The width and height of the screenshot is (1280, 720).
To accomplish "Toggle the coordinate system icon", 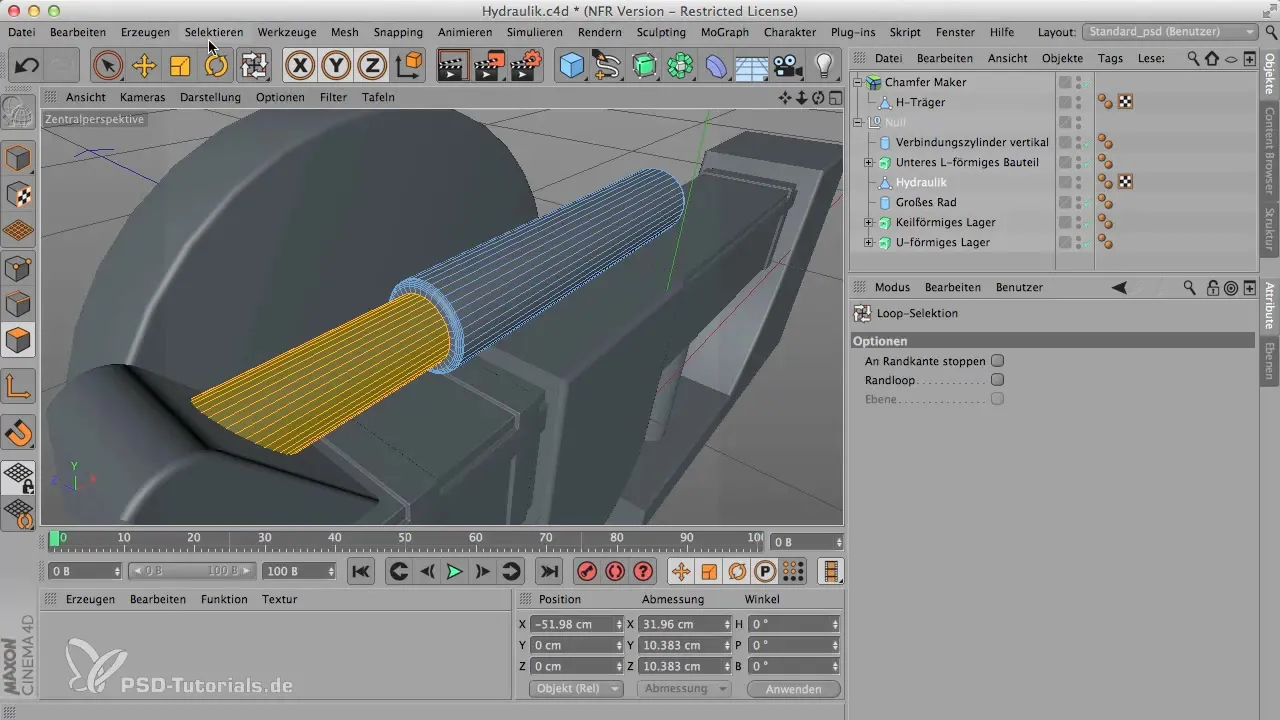I will (408, 67).
